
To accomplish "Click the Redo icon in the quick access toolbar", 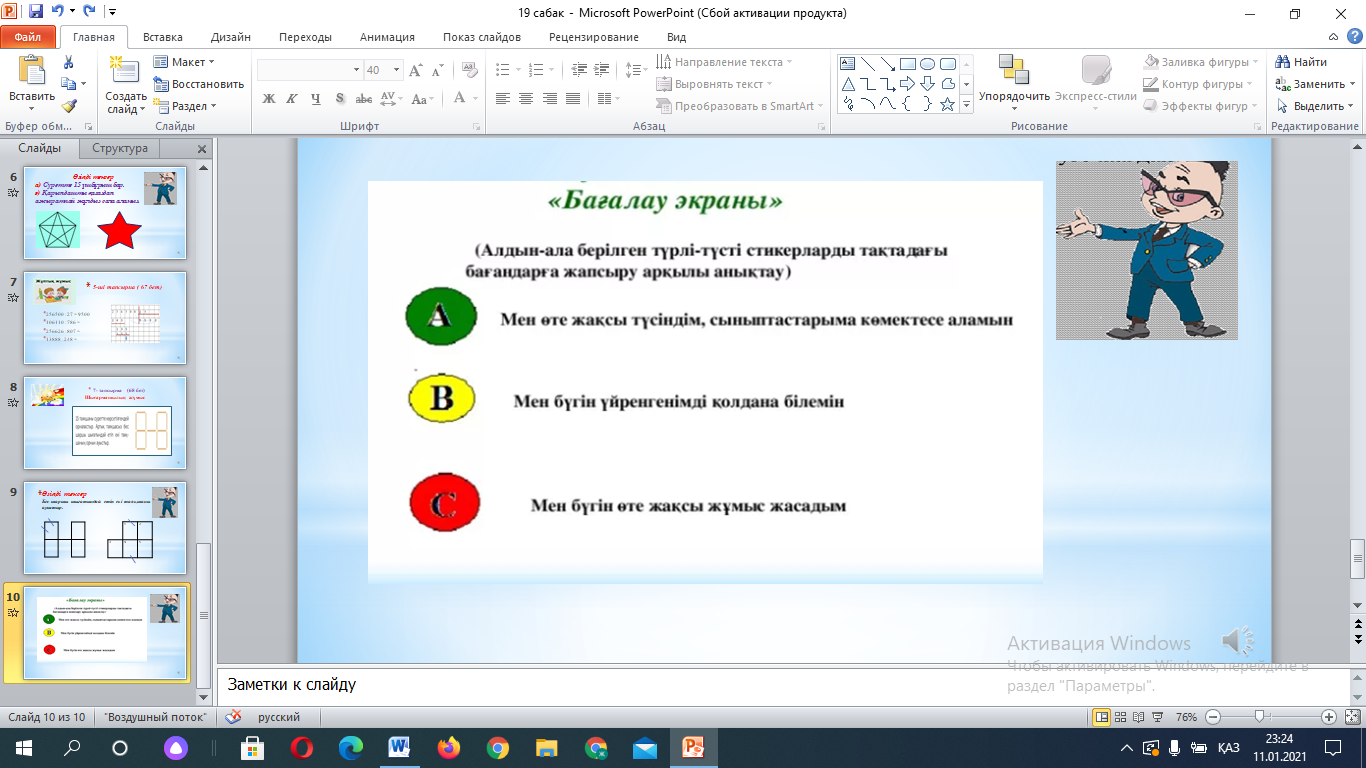I will [89, 13].
